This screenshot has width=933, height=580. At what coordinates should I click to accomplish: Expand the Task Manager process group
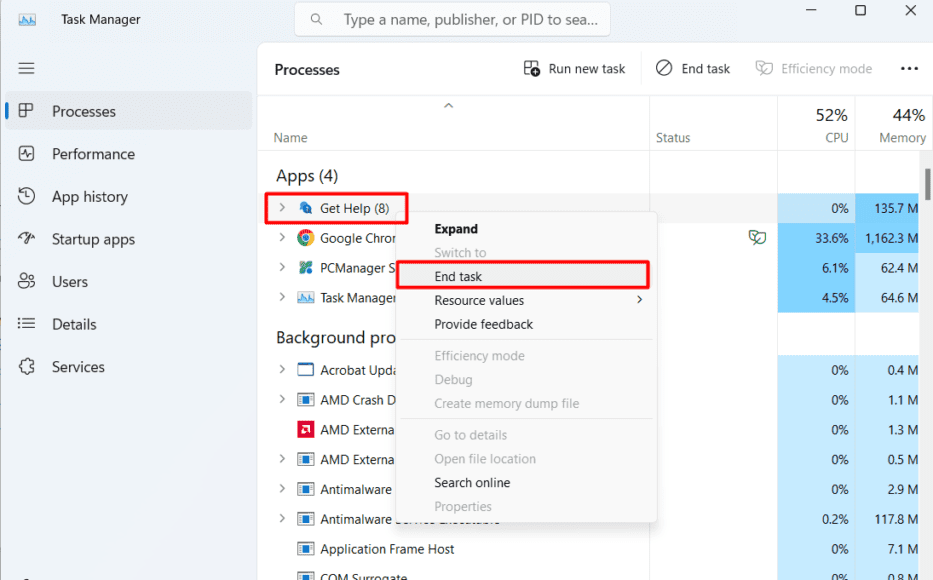click(282, 297)
